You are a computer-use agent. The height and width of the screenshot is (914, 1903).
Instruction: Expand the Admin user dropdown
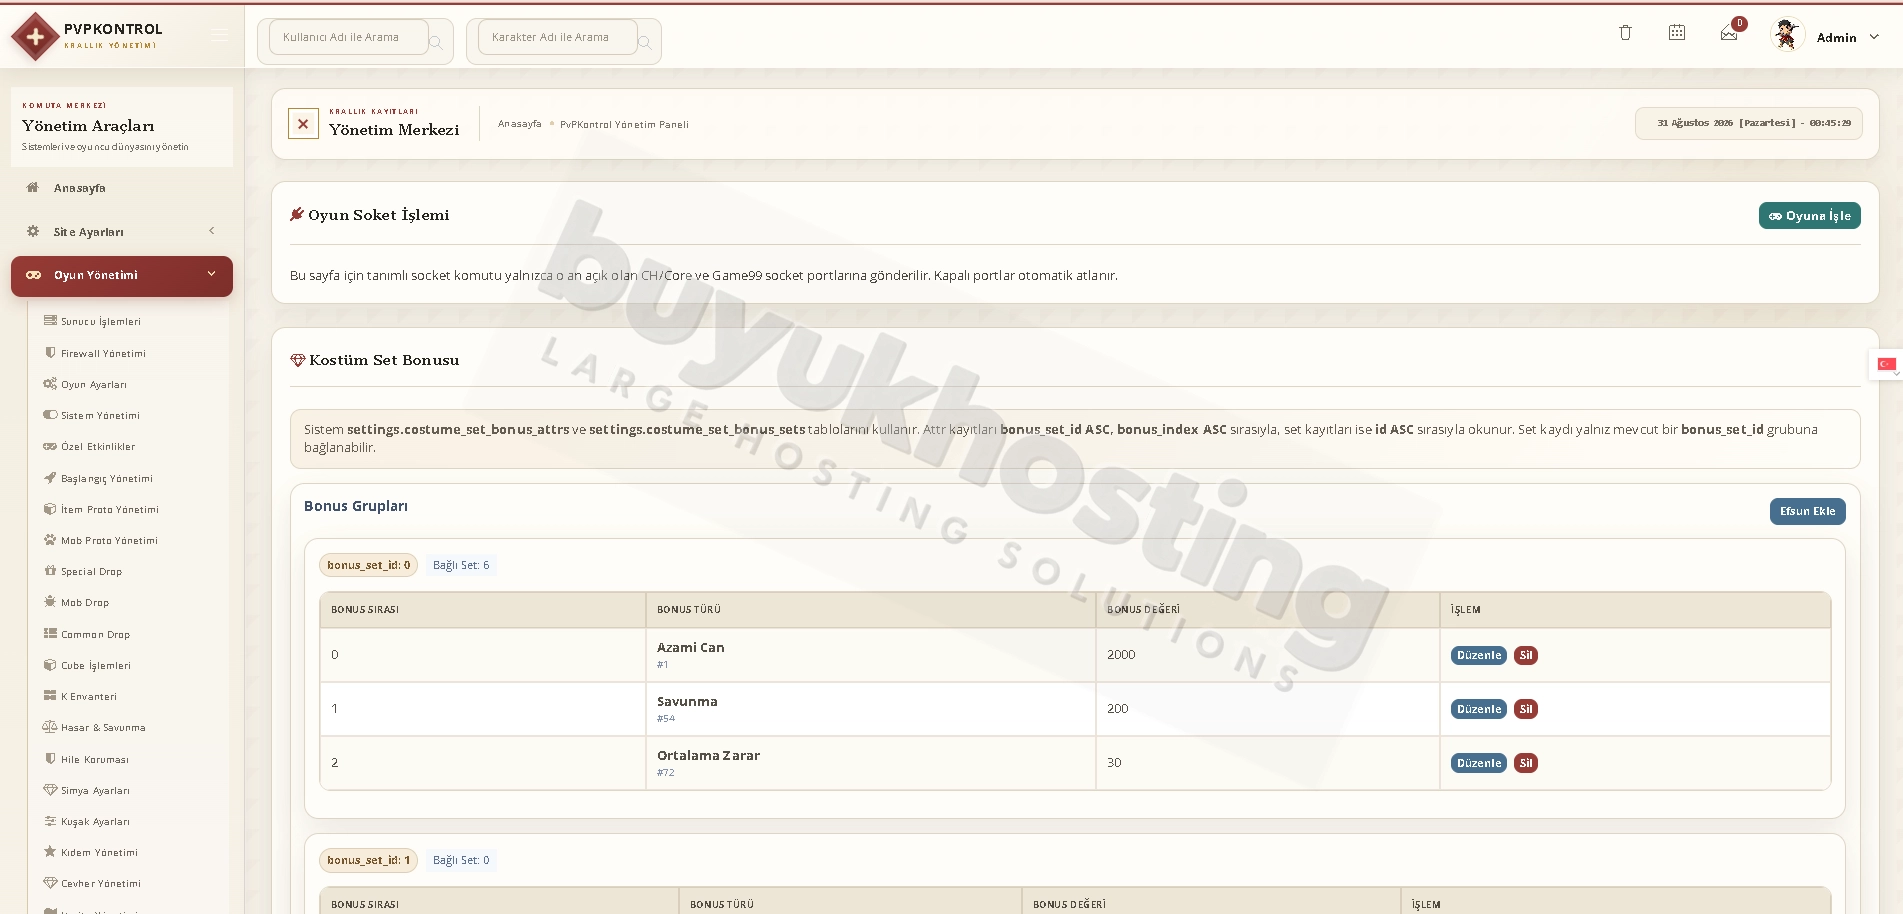click(x=1874, y=37)
